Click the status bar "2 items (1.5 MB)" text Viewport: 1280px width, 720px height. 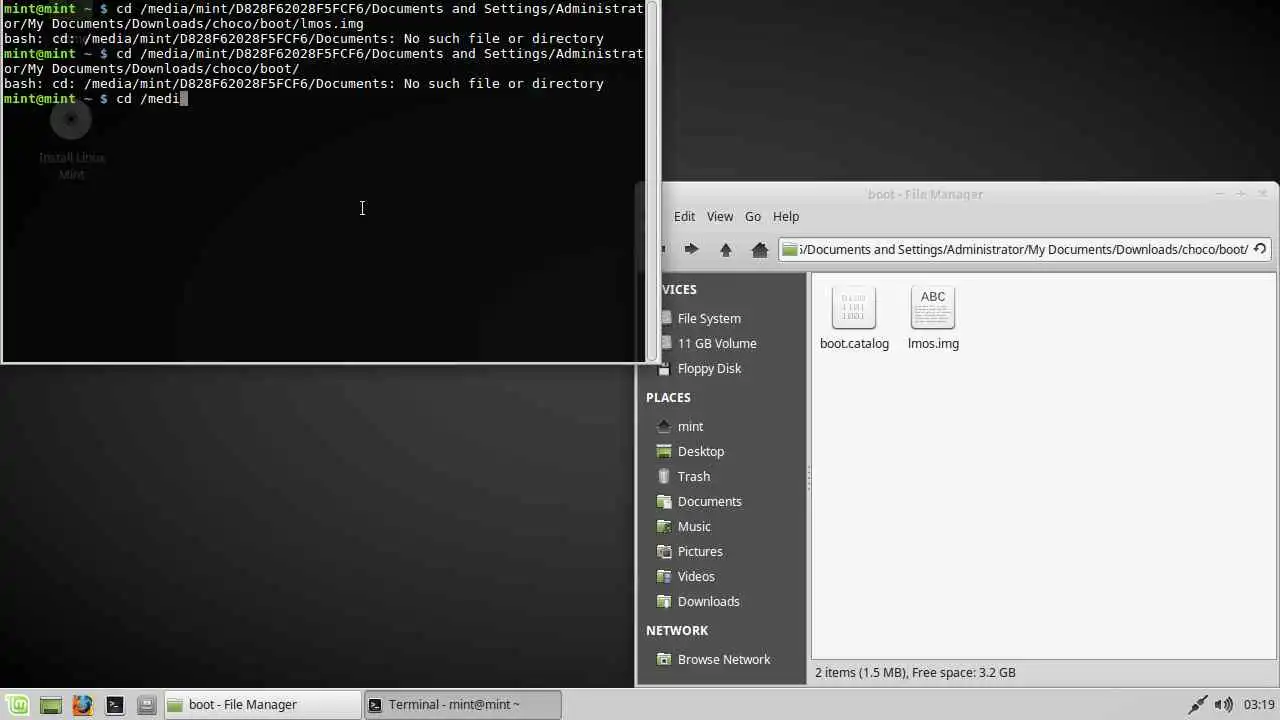pos(878,672)
